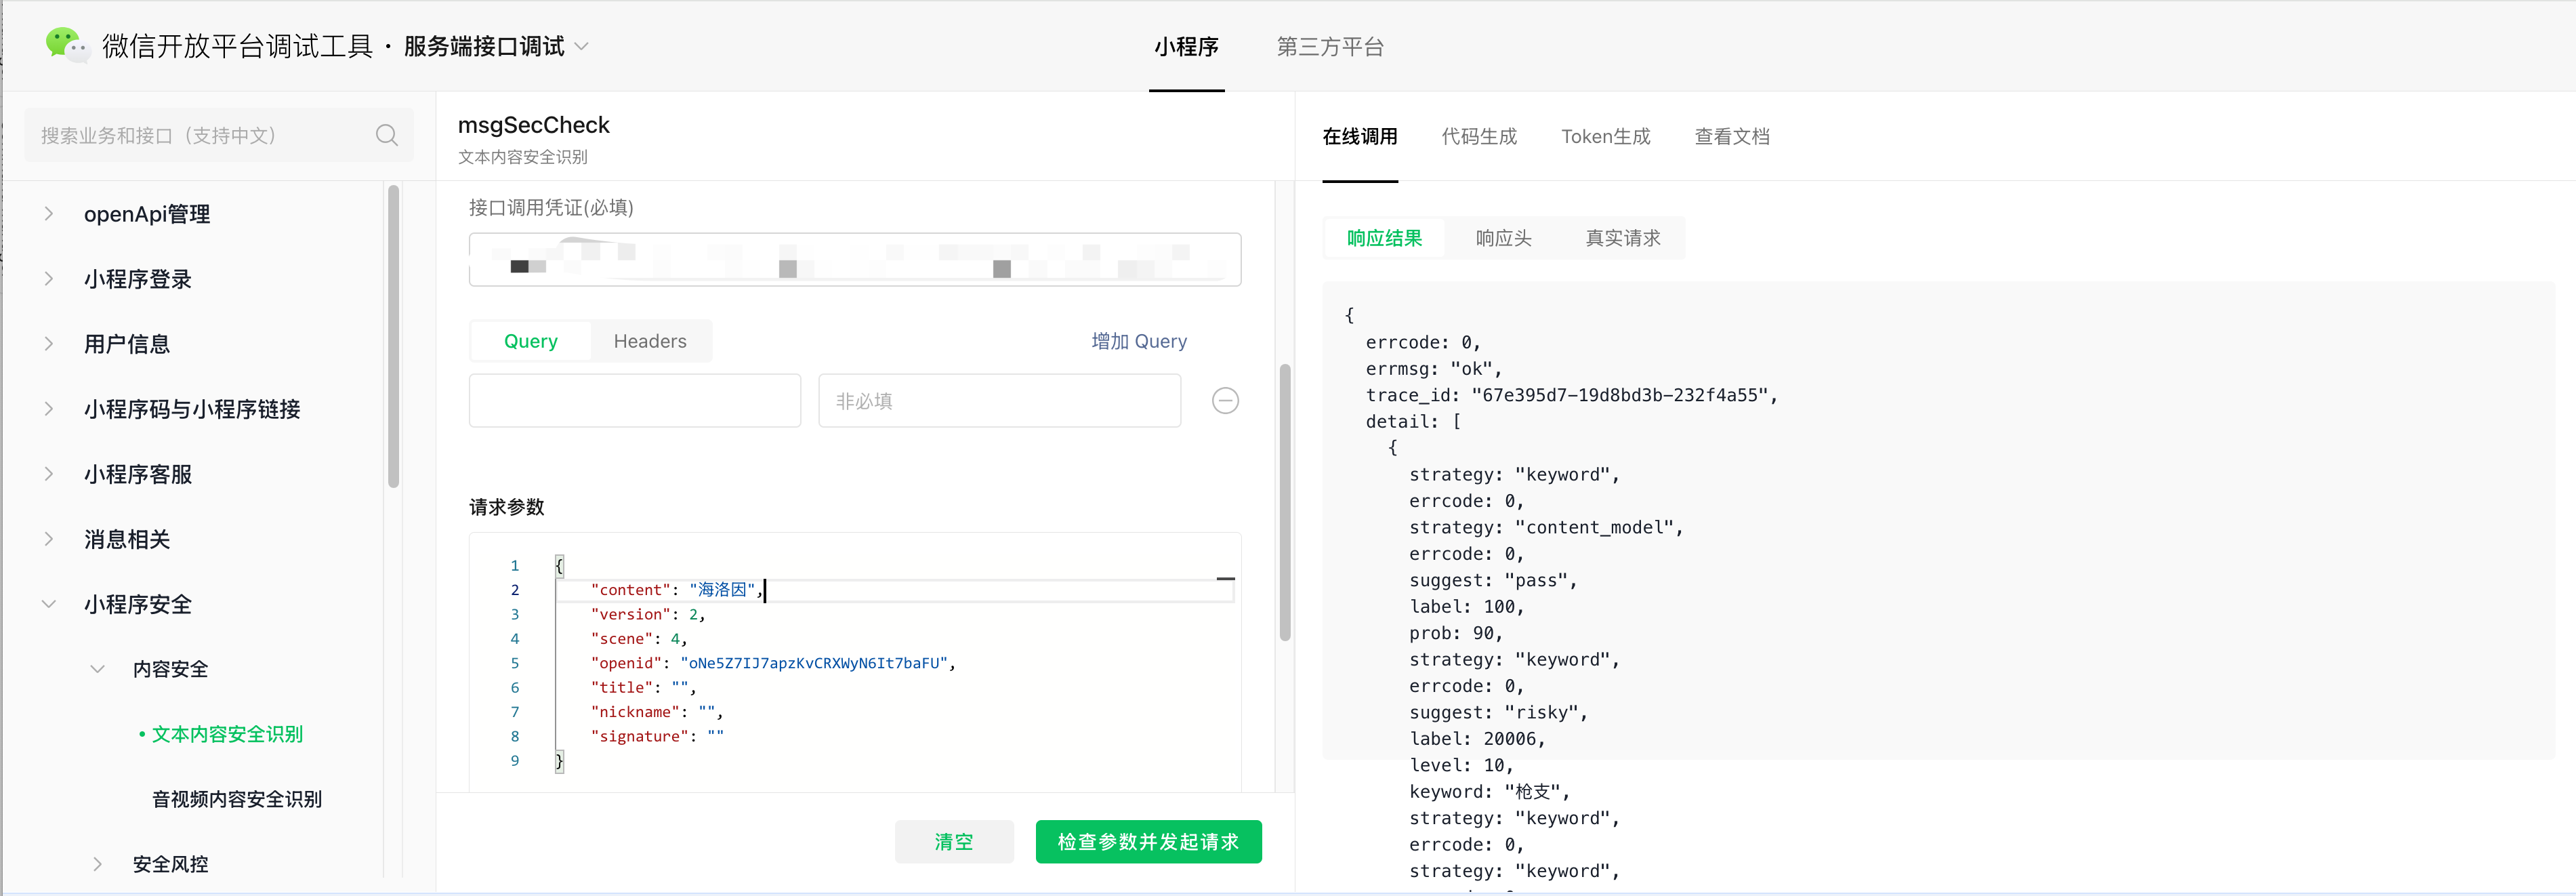This screenshot has height=896, width=2576.
Task: Switch to the 小程序 top tab
Action: pyautogui.click(x=1186, y=47)
